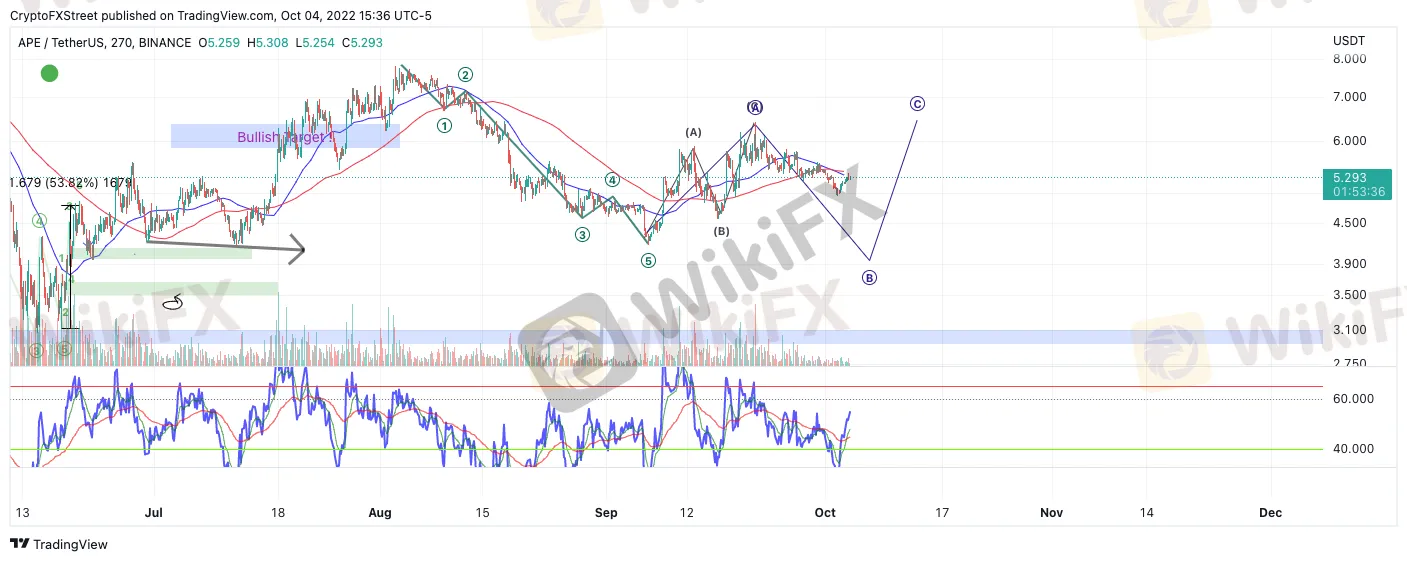Click the green market status circle
1407x561 pixels.
(49, 73)
